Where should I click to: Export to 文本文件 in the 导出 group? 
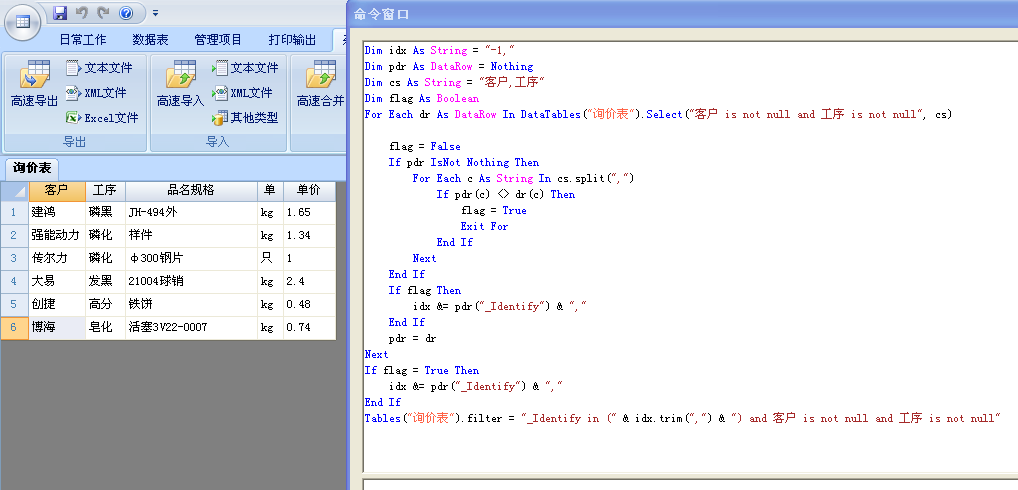tap(99, 68)
